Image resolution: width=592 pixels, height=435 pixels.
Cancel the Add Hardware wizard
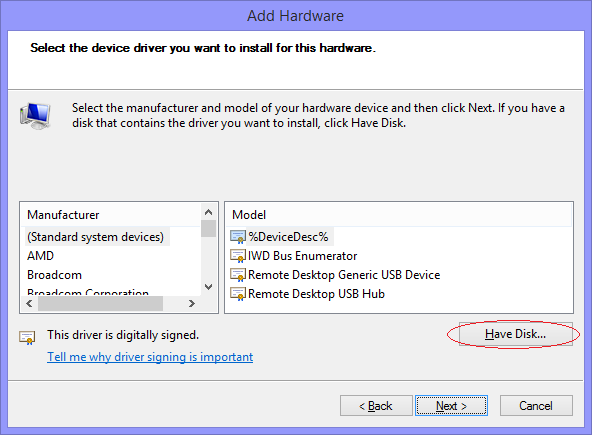tap(536, 406)
